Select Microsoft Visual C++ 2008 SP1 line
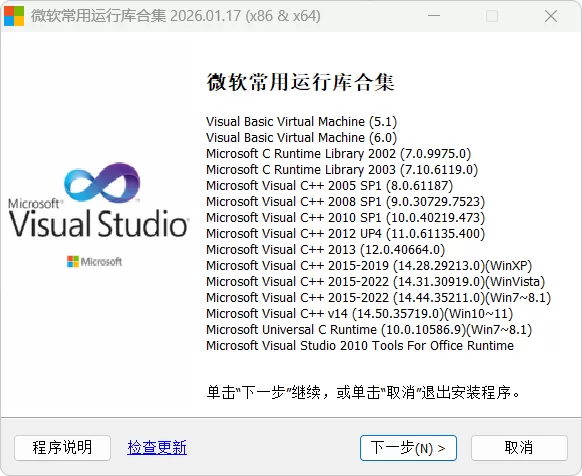Image resolution: width=582 pixels, height=476 pixels. point(346,201)
